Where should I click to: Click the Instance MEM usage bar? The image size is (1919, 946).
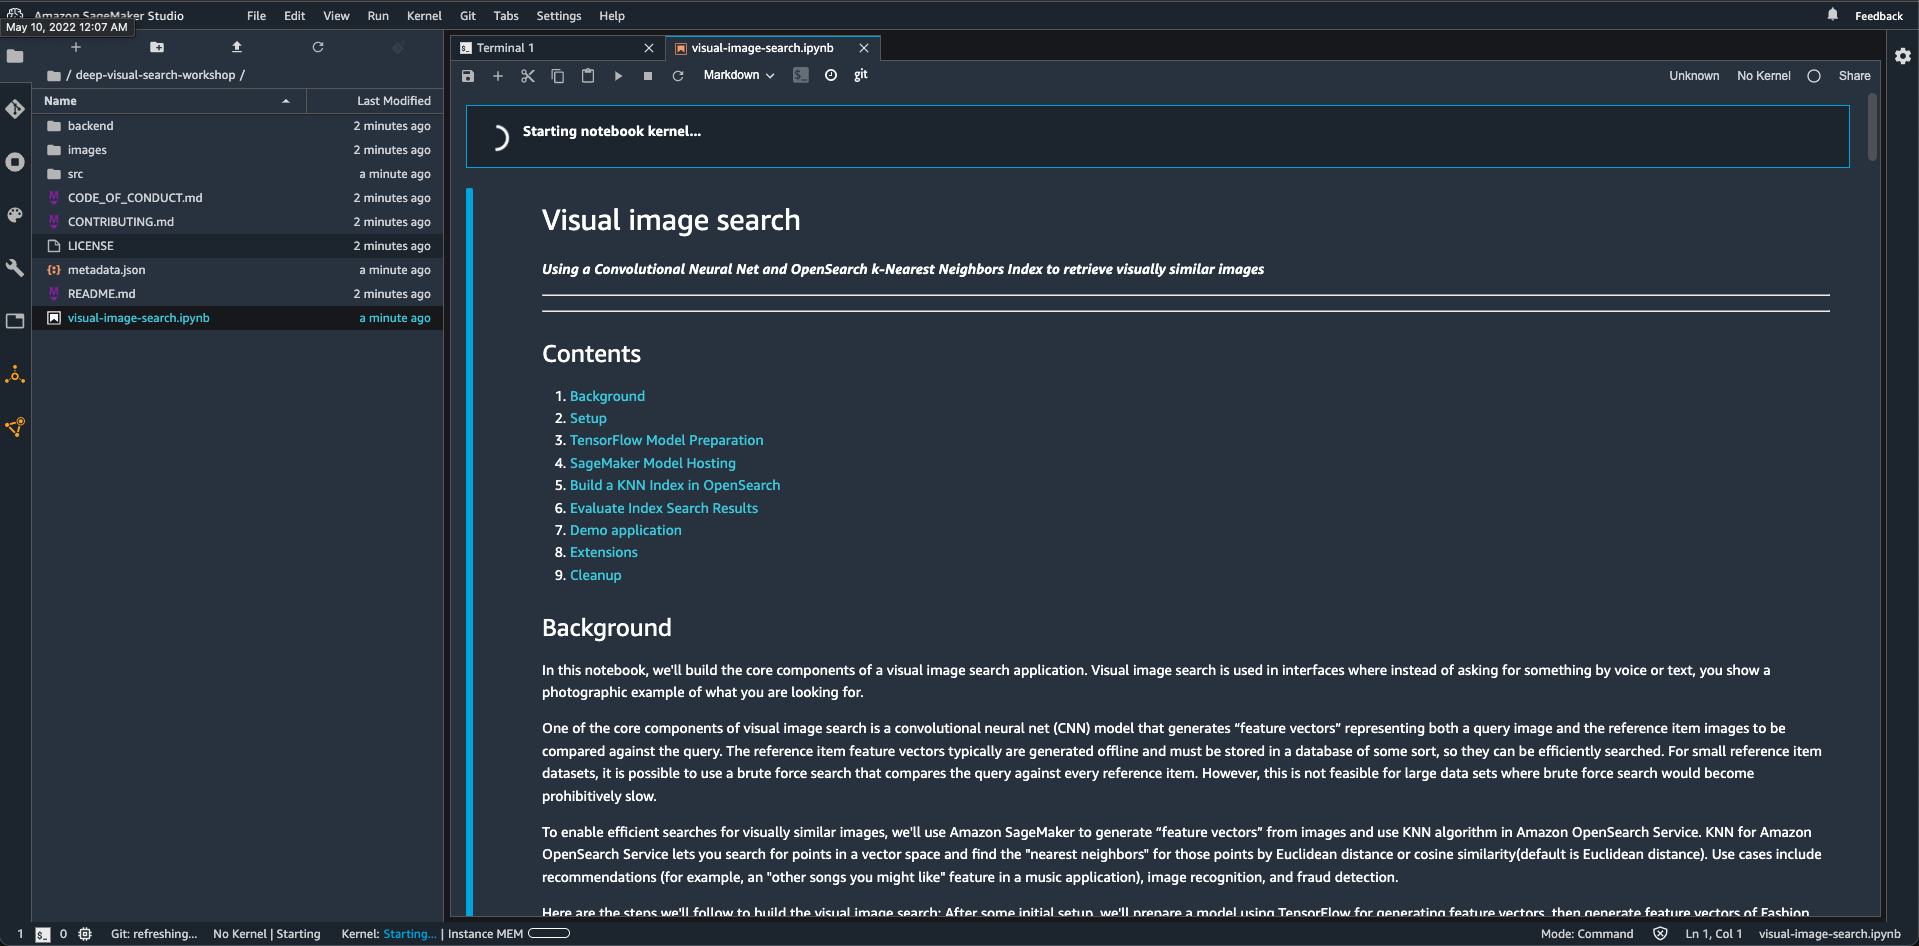[549, 934]
